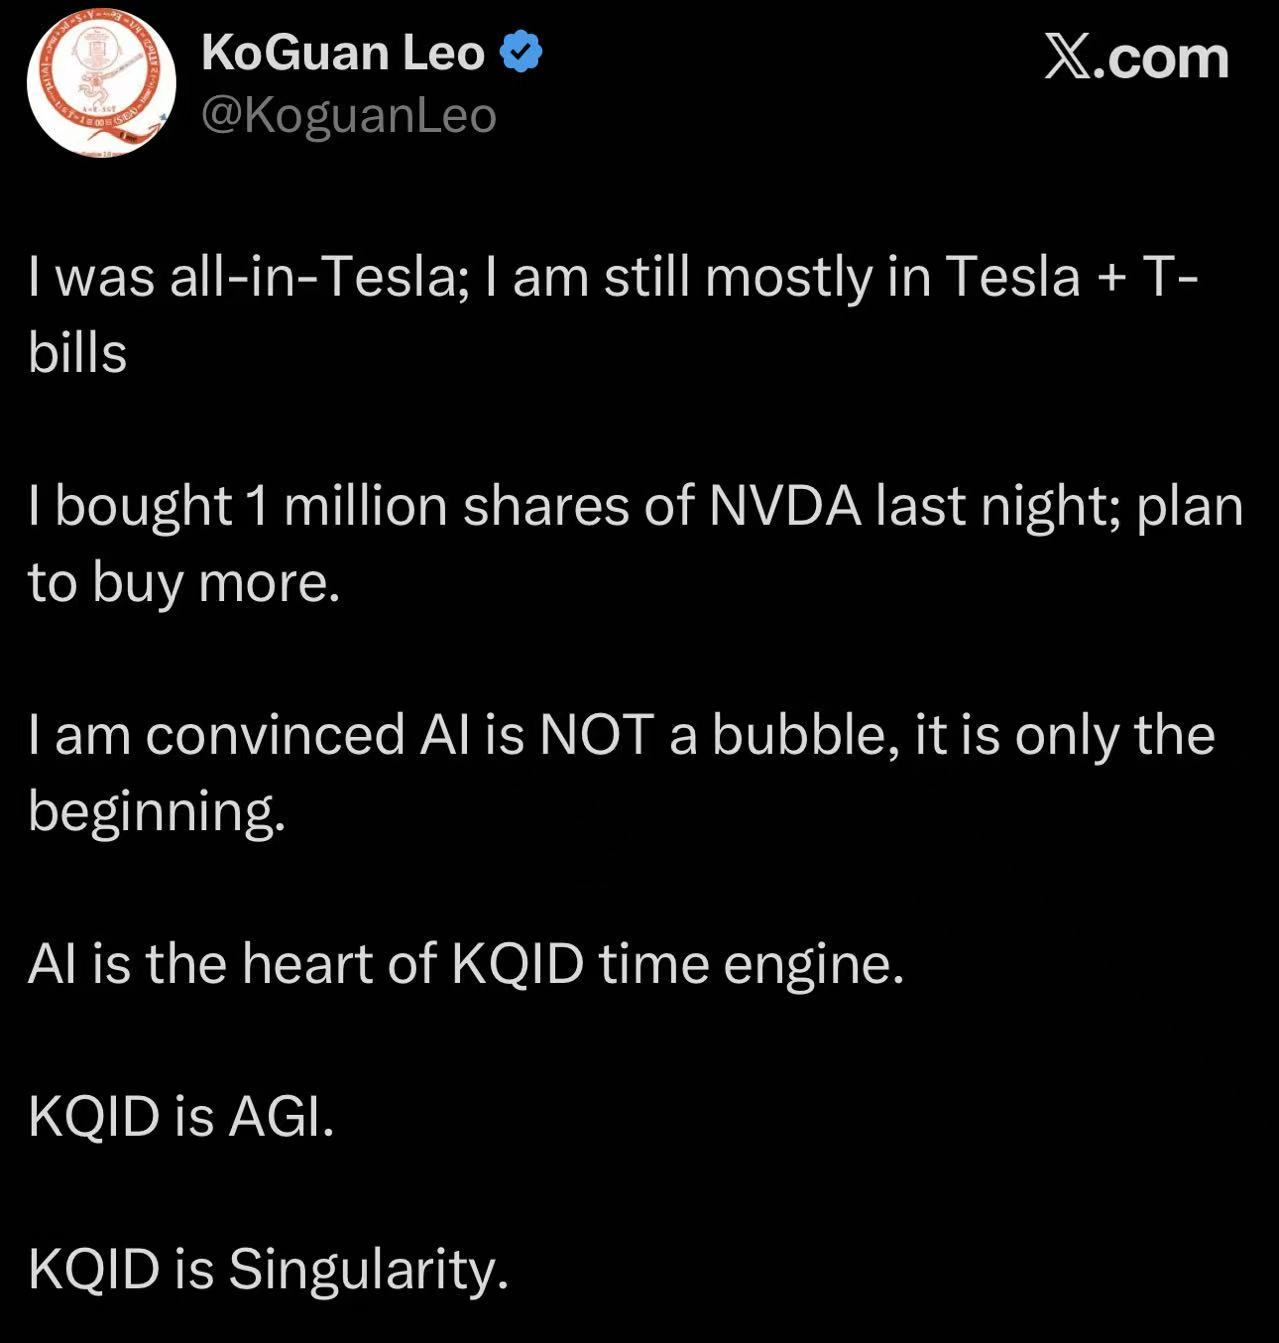Click the KoGuan Leo display name
Image resolution: width=1279 pixels, height=1343 pixels.
(x=343, y=52)
